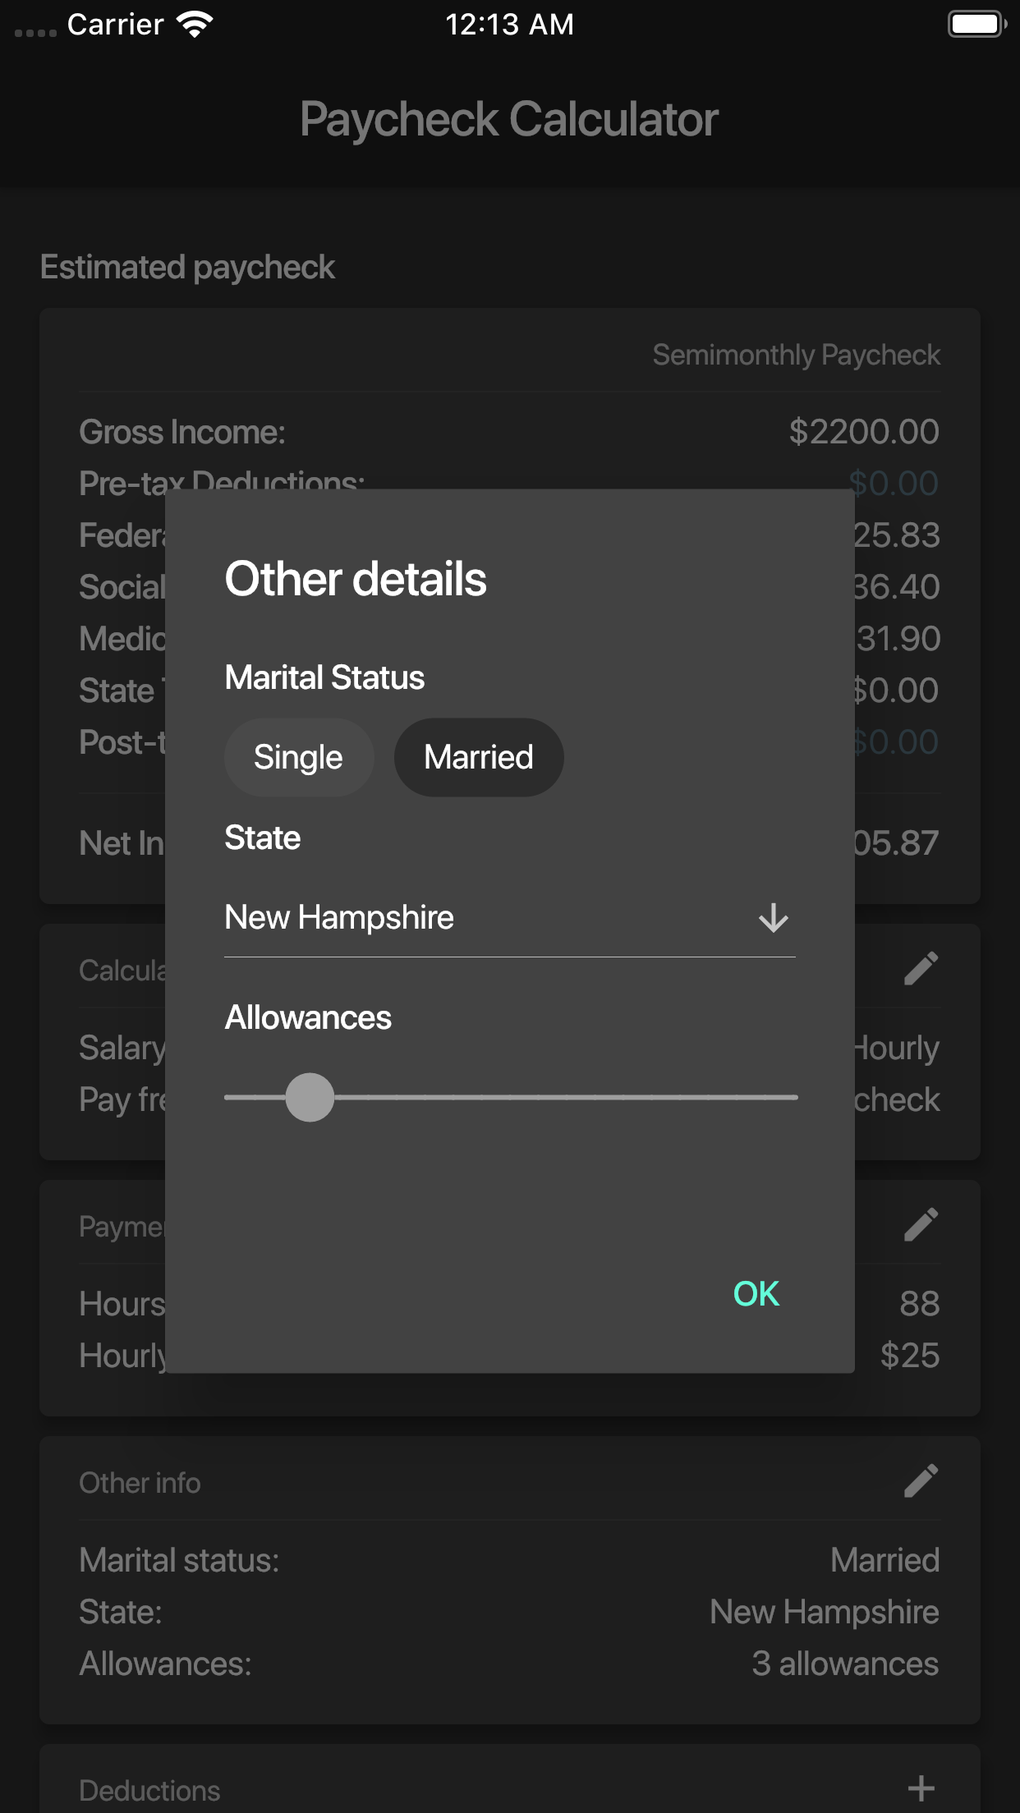The height and width of the screenshot is (1813, 1020).
Task: Tap the battery indicator icon
Action: pyautogui.click(x=975, y=24)
